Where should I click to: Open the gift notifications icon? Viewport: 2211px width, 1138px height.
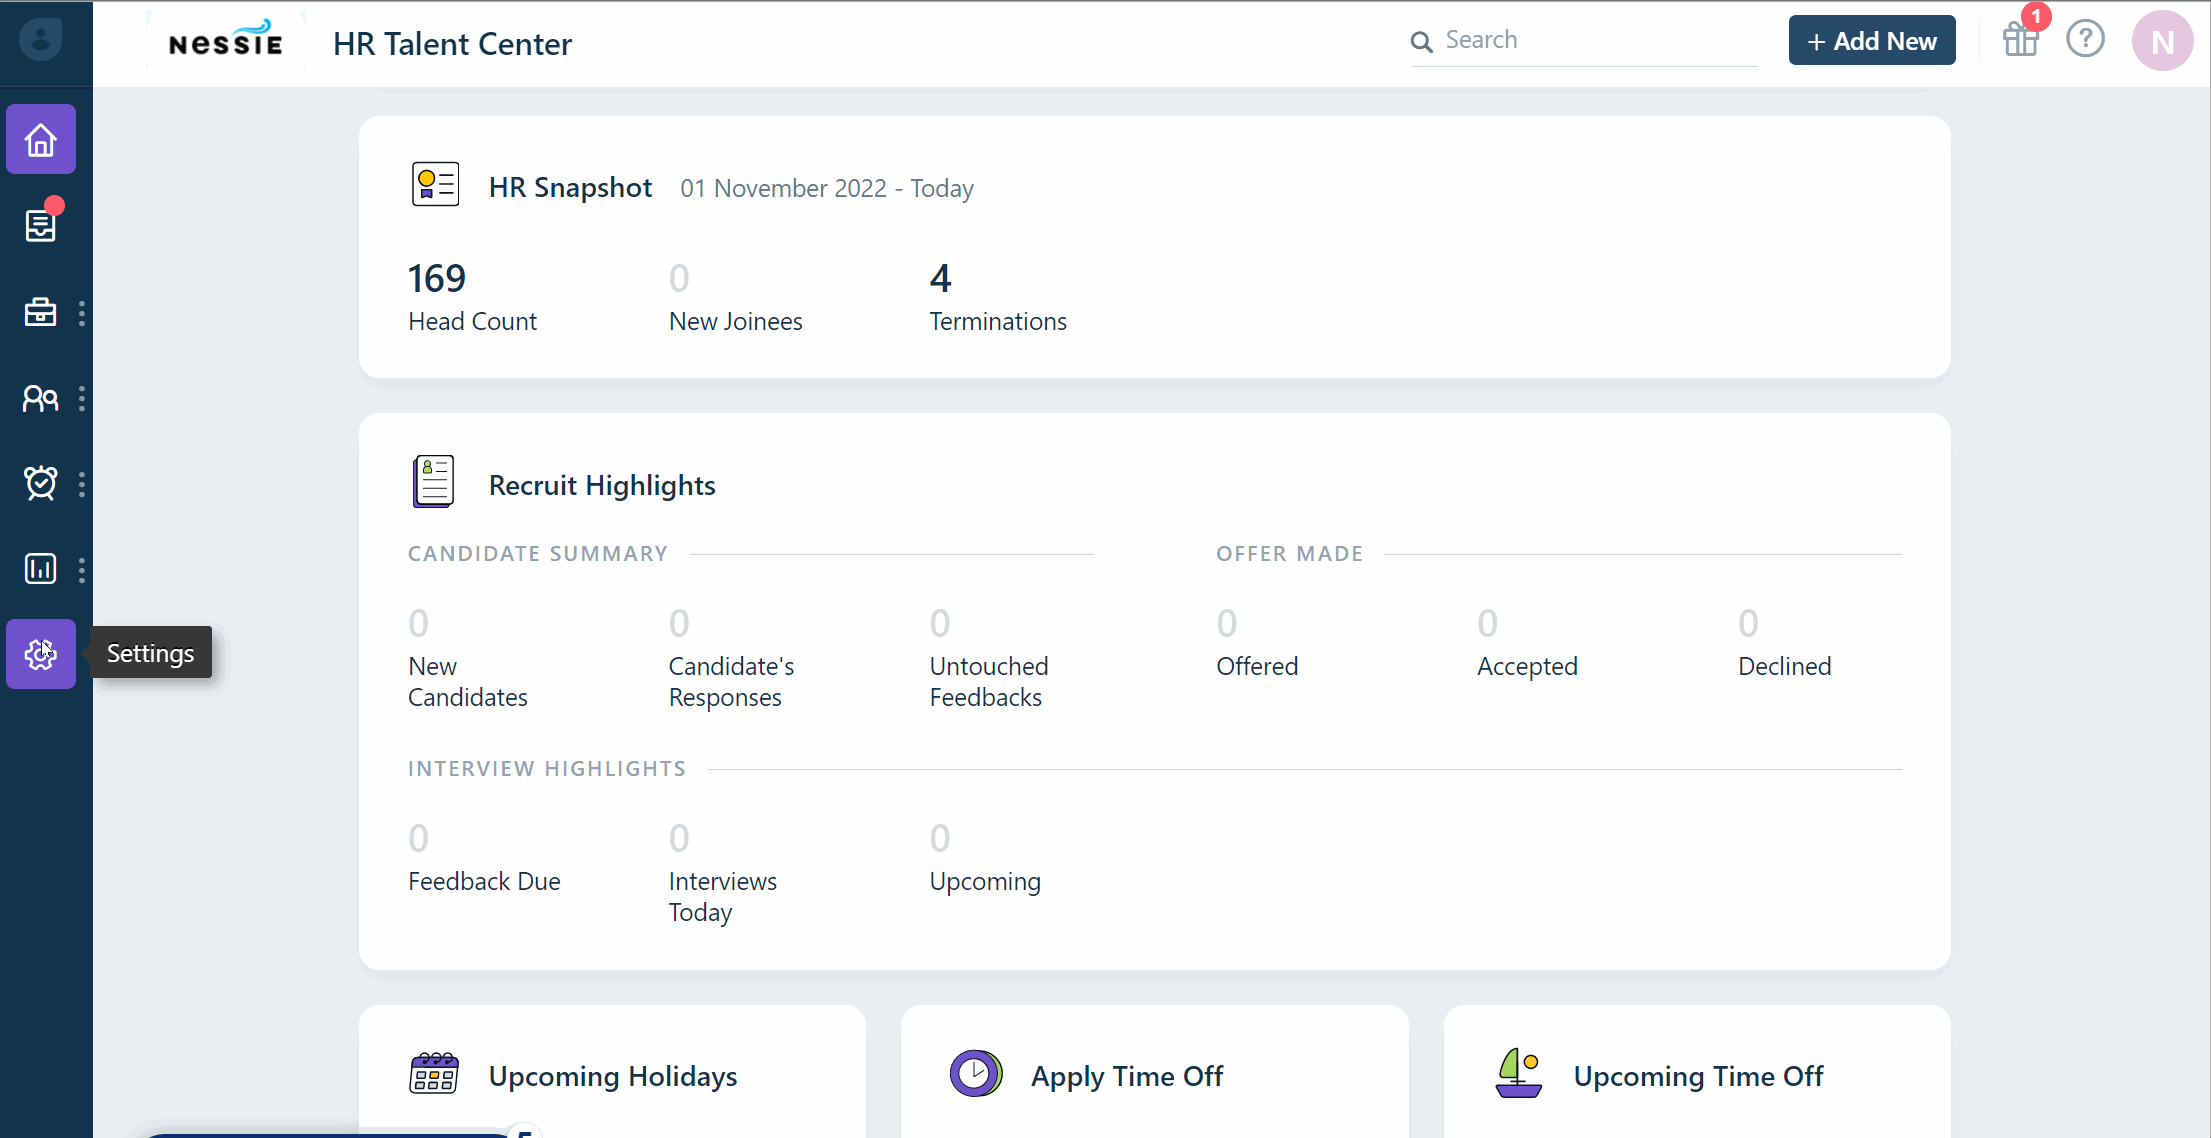(x=2021, y=40)
